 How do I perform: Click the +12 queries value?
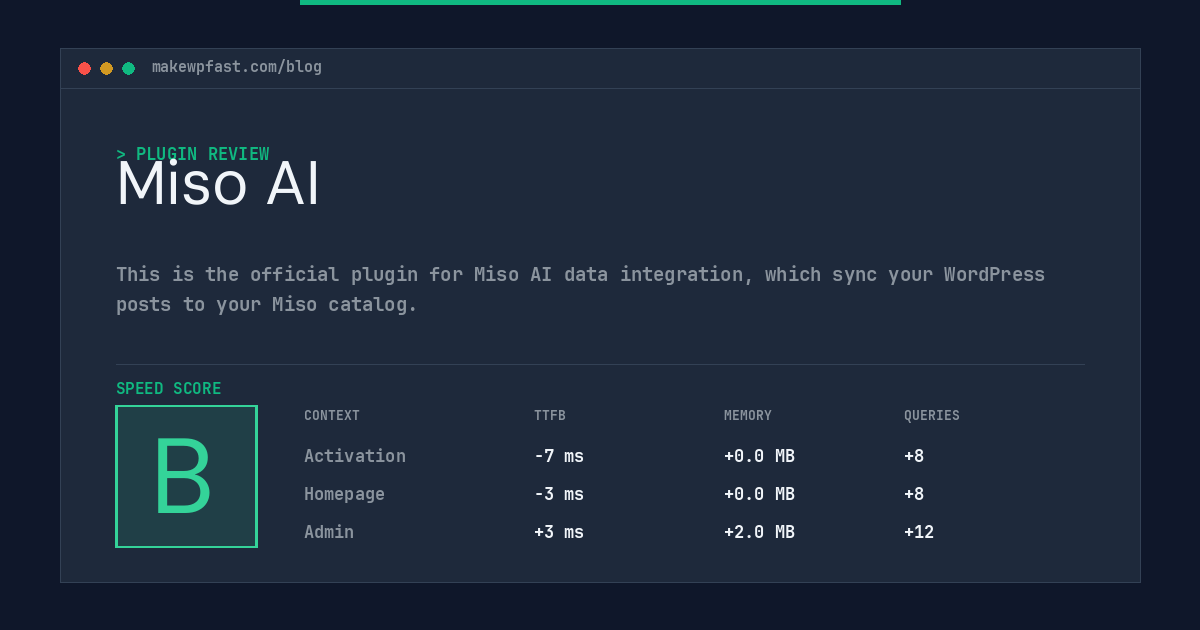coord(919,532)
